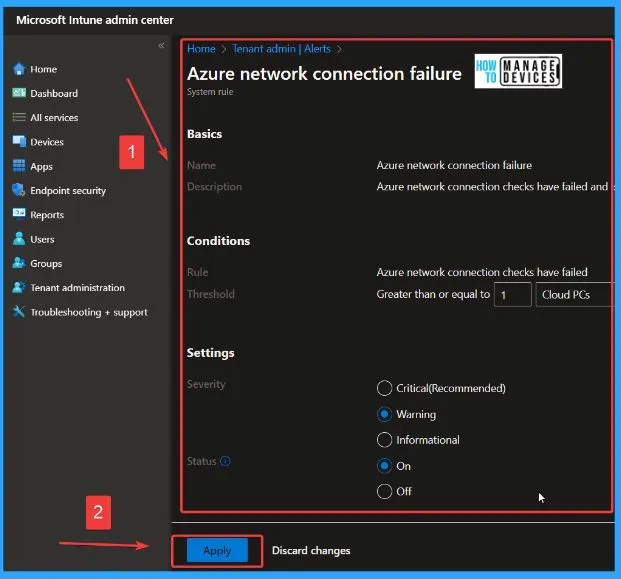Navigate to Endpoint security
This screenshot has height=579, width=621.
68,190
